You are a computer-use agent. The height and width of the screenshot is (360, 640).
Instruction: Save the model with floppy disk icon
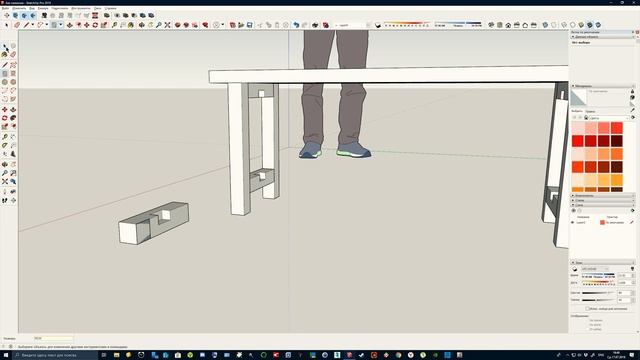(250, 25)
